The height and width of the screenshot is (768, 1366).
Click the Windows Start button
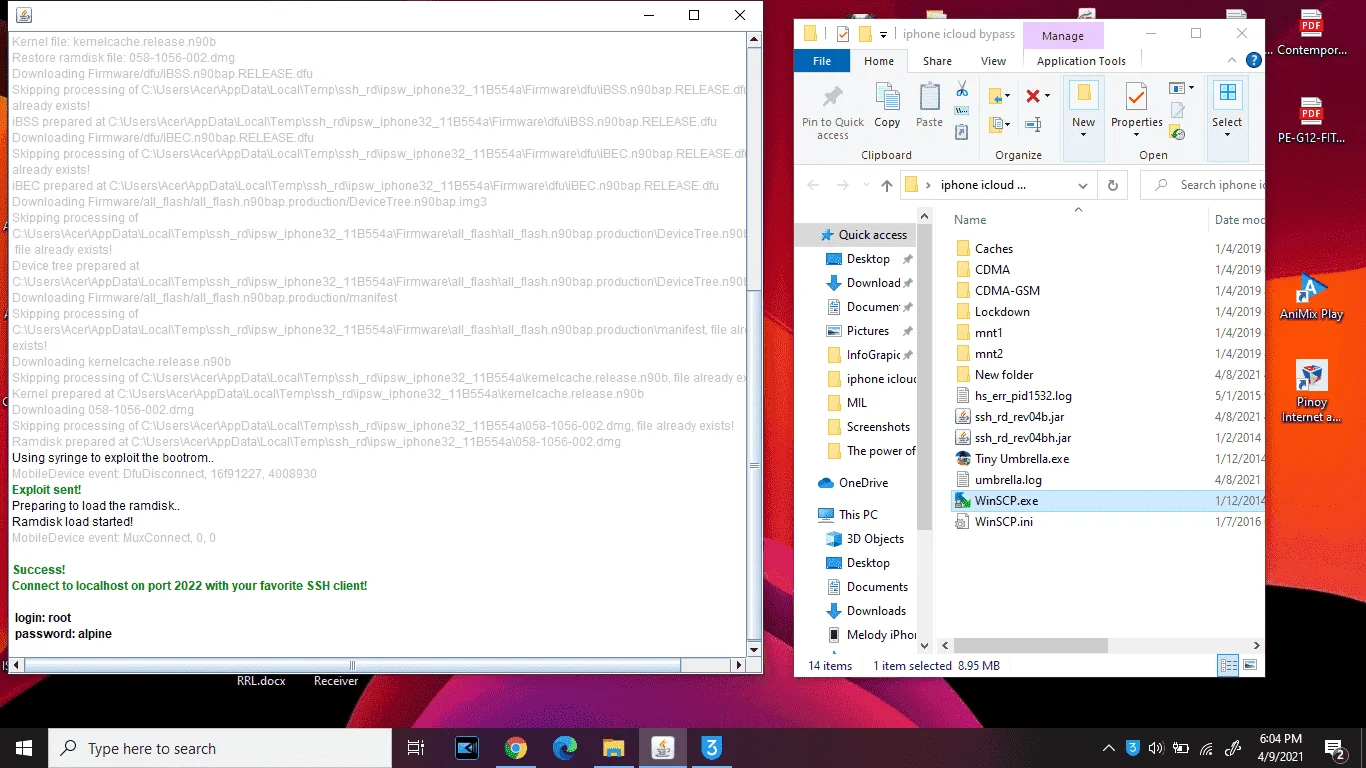[x=24, y=748]
